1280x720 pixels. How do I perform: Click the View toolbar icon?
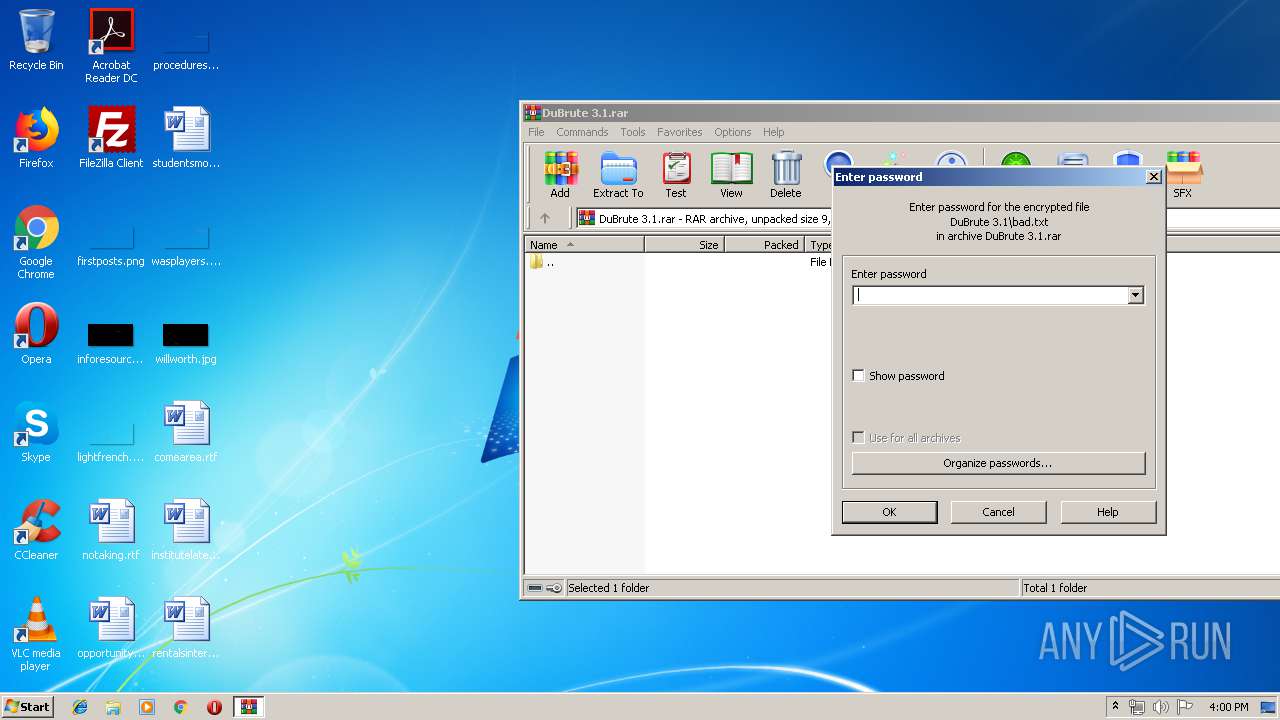(731, 175)
